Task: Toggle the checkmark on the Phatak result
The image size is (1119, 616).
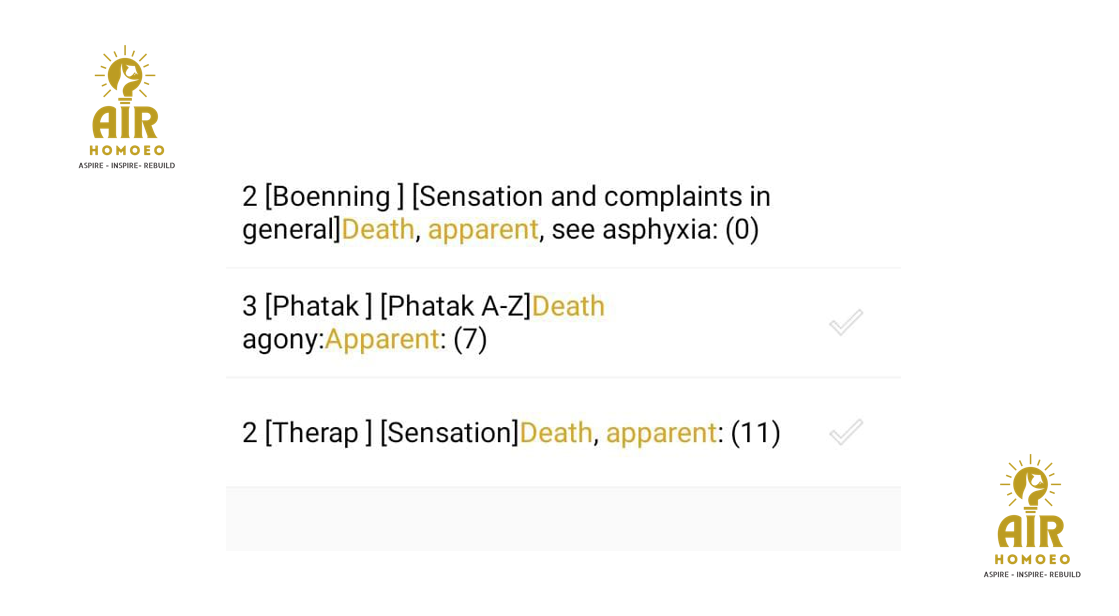Action: pos(845,322)
